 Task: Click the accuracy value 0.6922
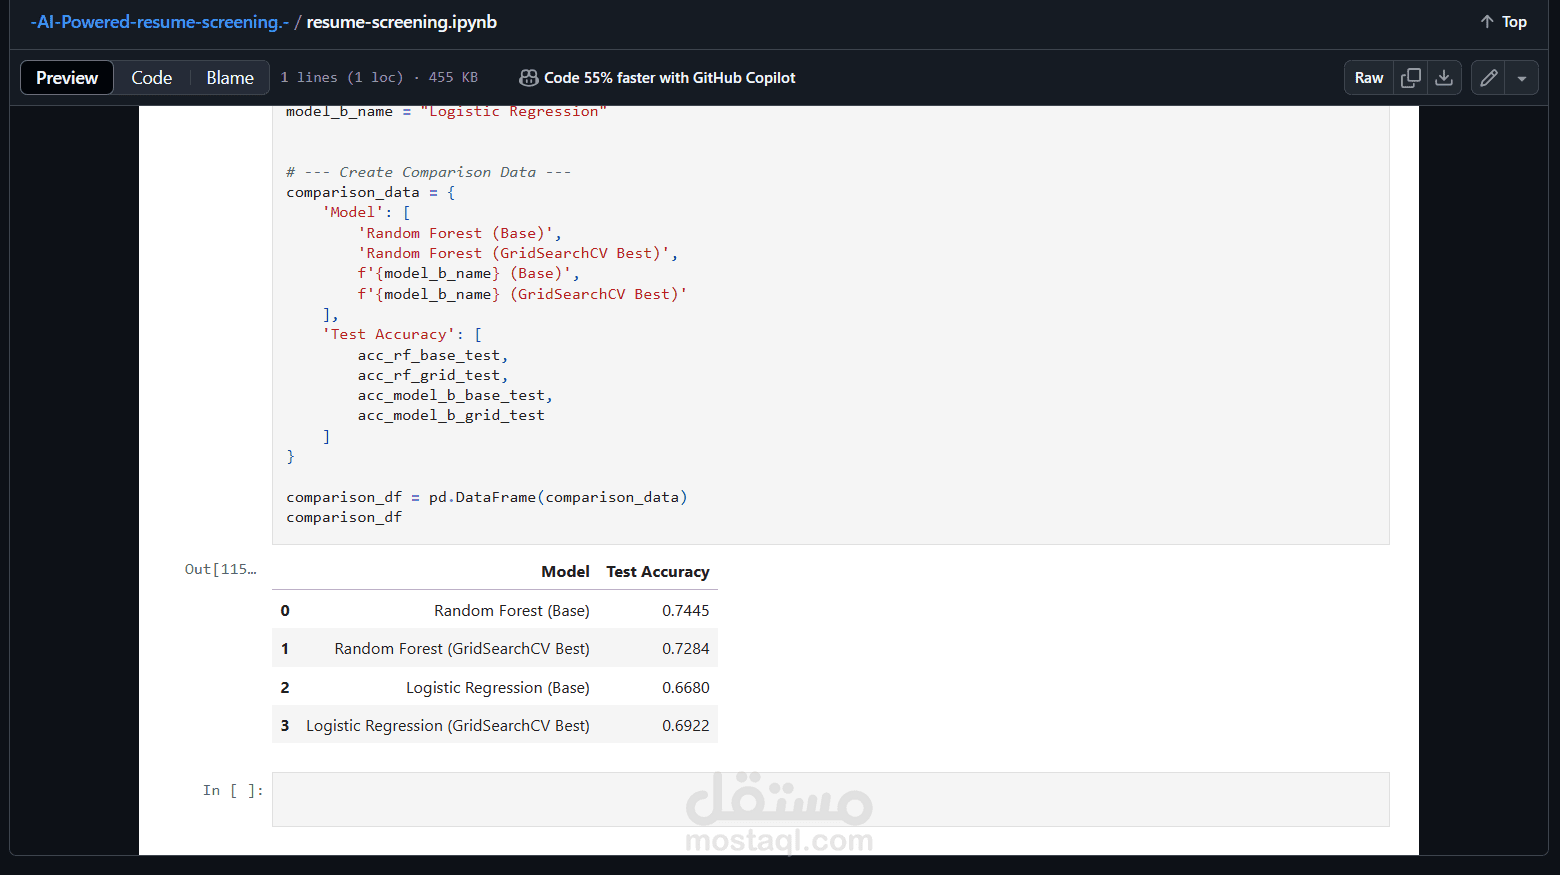(x=686, y=726)
